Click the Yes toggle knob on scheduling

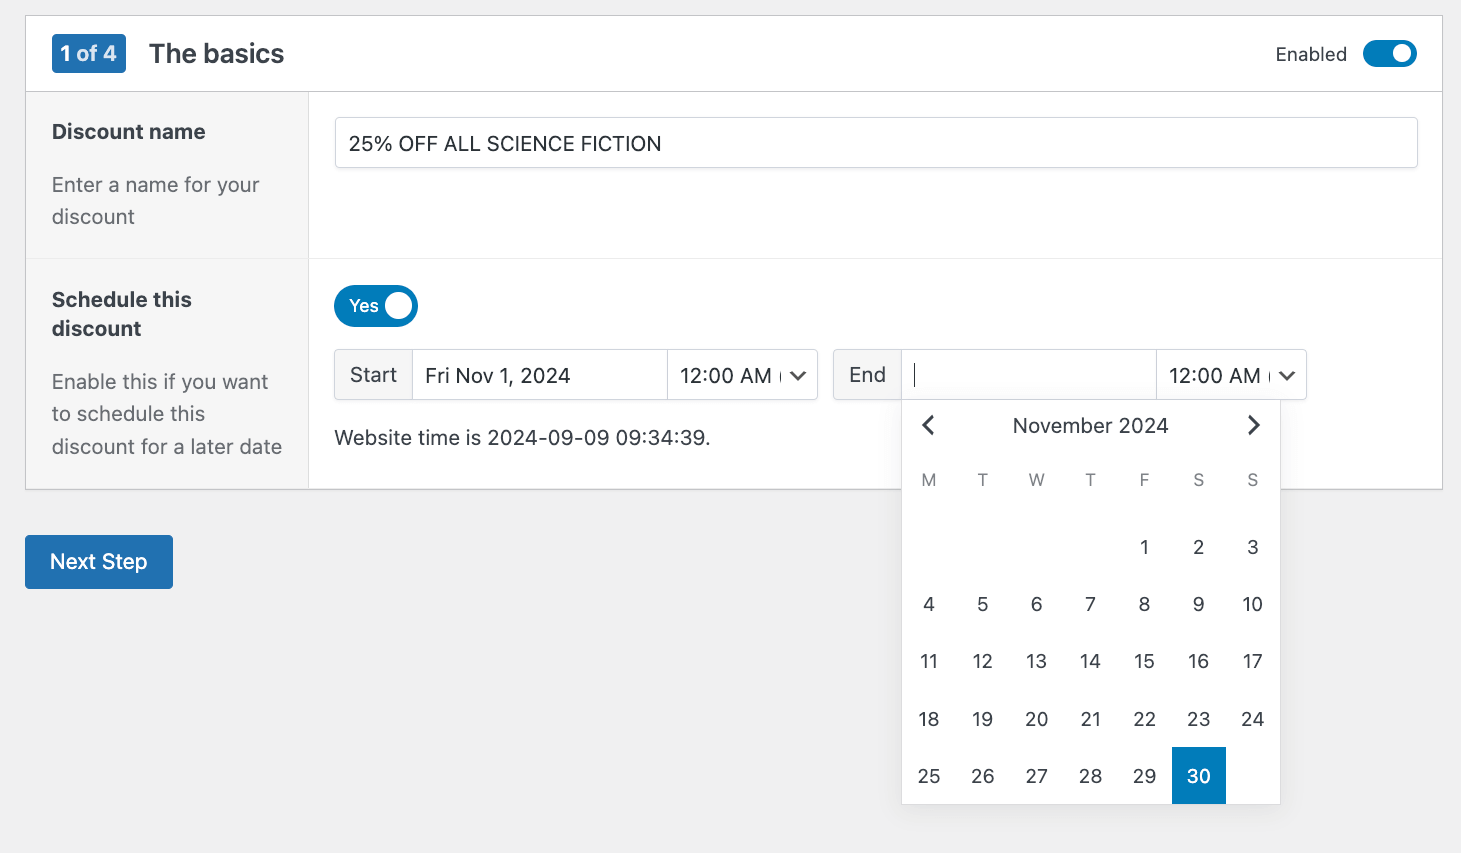click(399, 306)
